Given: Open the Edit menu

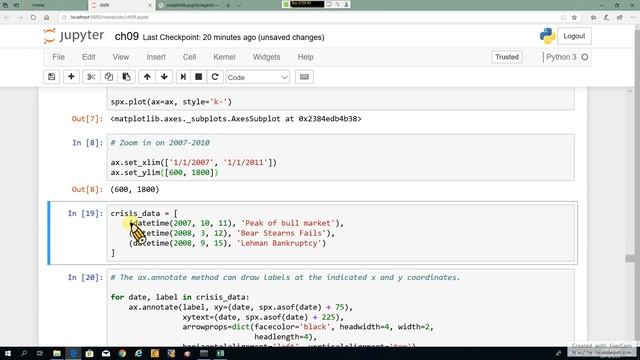Looking at the screenshot, I should coord(89,57).
